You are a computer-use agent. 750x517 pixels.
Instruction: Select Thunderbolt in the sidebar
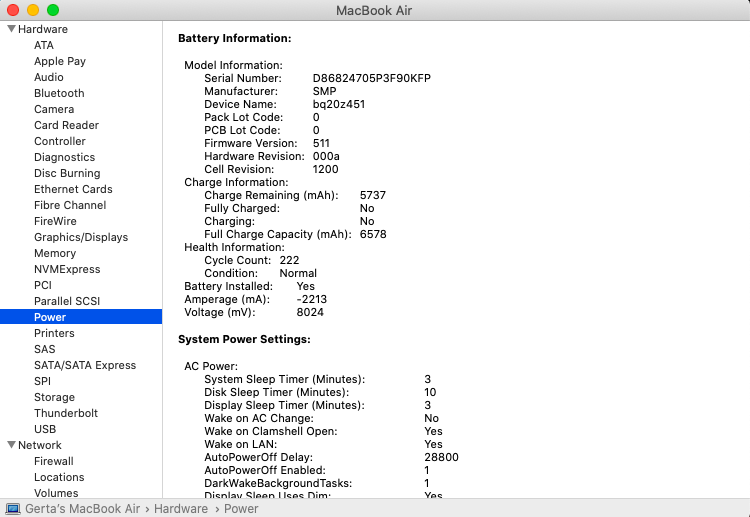tap(66, 413)
